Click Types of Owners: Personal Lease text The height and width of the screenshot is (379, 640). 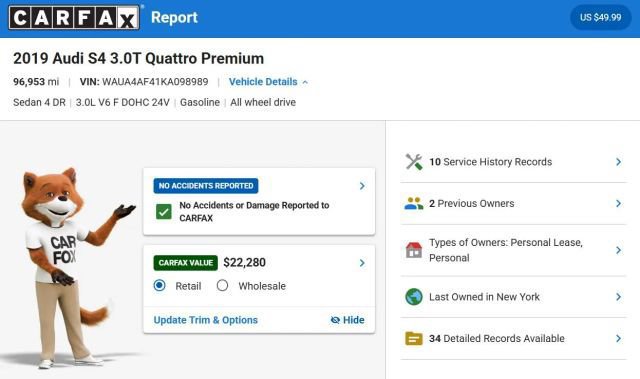pyautogui.click(x=506, y=250)
